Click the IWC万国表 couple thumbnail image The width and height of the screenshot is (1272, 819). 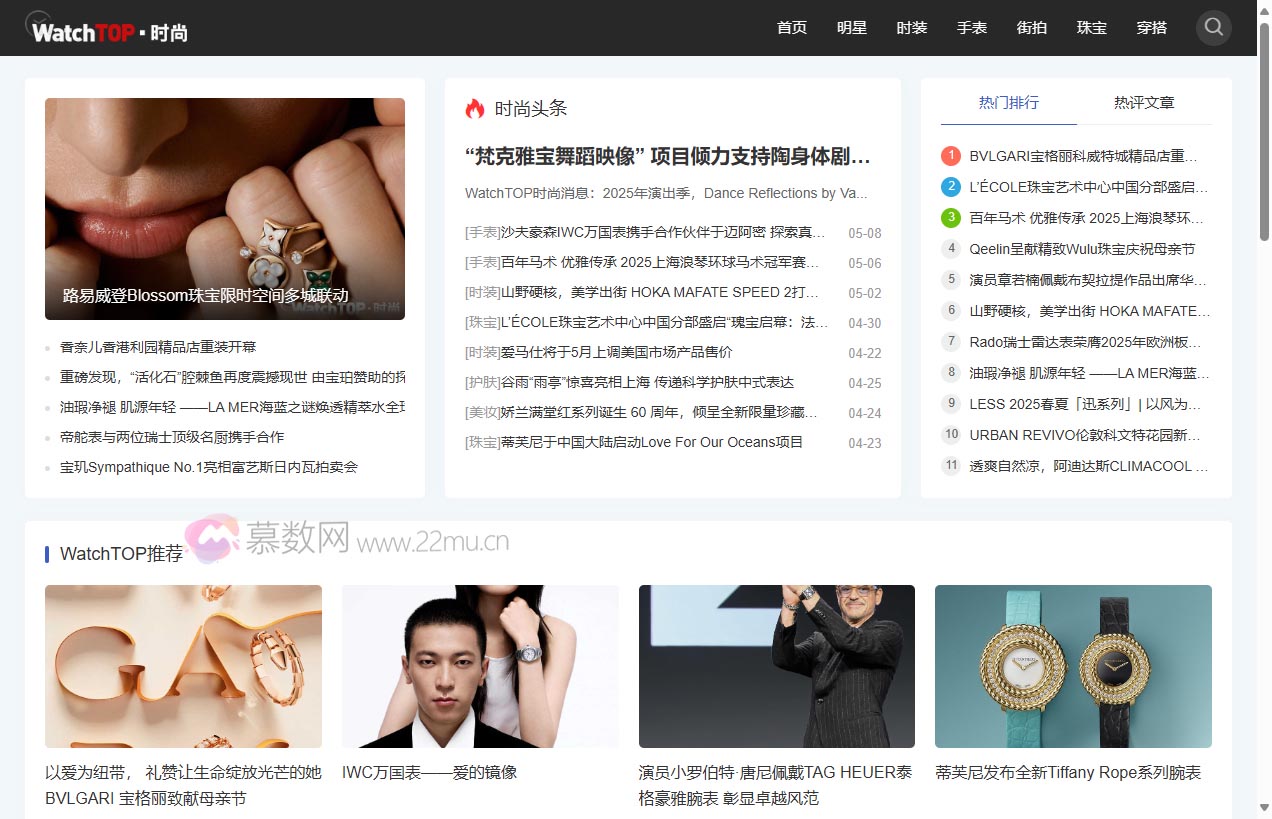(x=480, y=666)
